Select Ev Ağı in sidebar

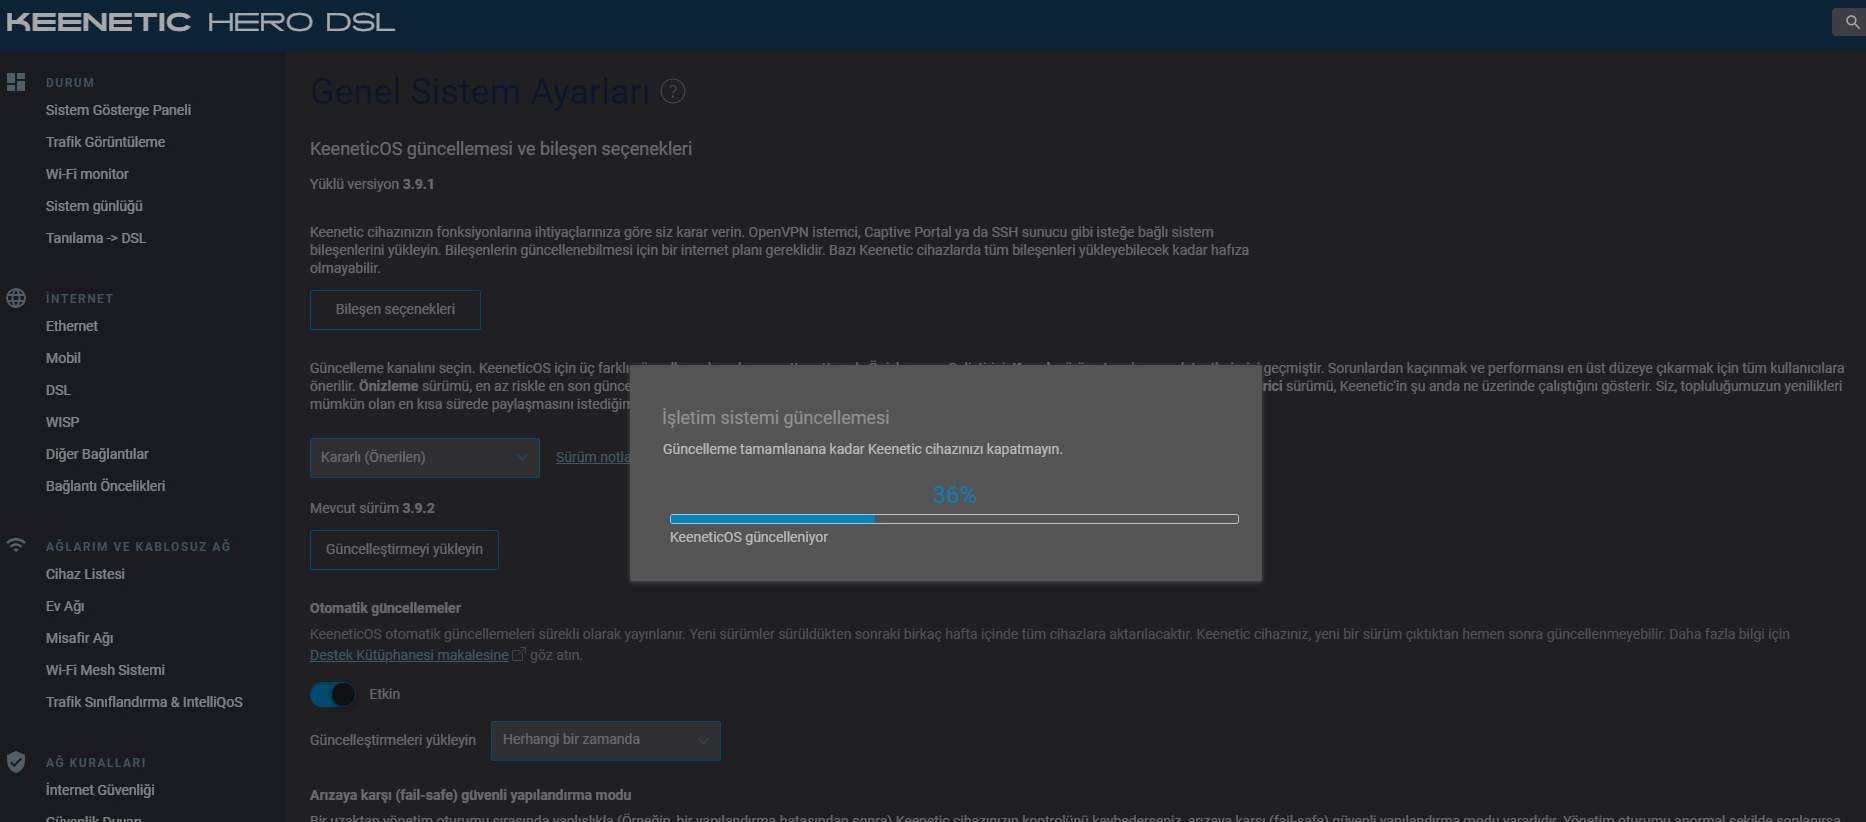(65, 606)
